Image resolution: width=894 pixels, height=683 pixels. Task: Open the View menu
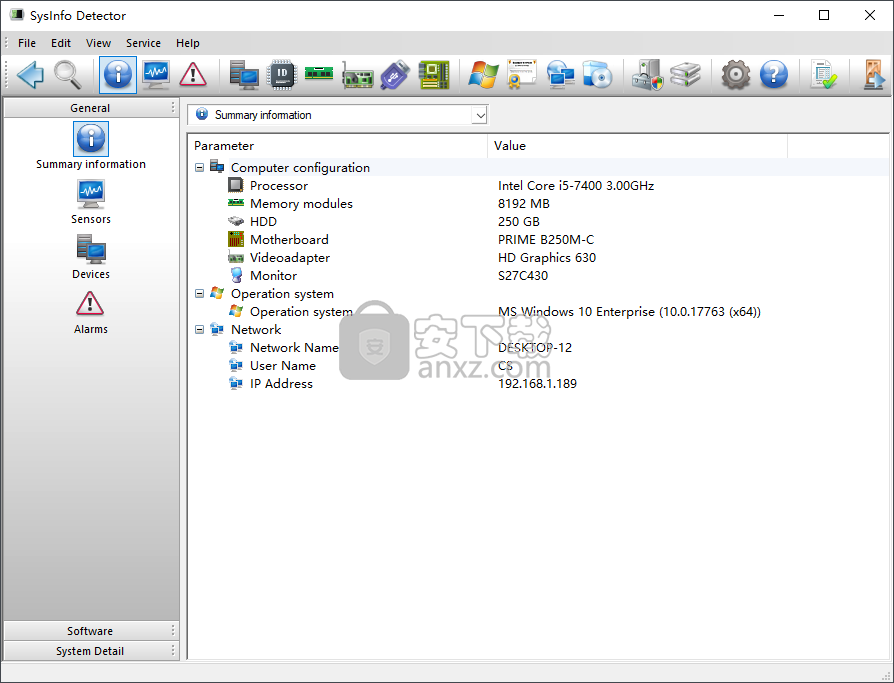pos(98,43)
